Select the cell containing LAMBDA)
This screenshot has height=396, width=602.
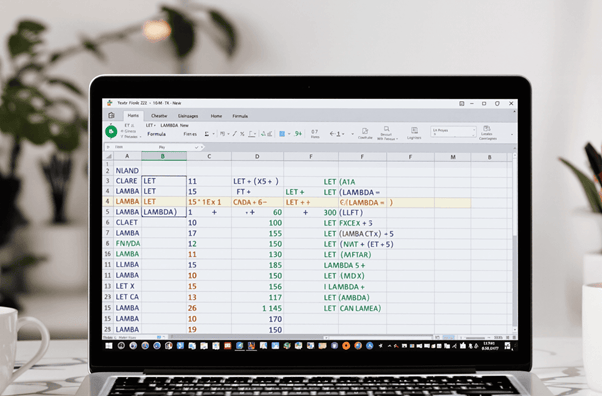pos(164,212)
